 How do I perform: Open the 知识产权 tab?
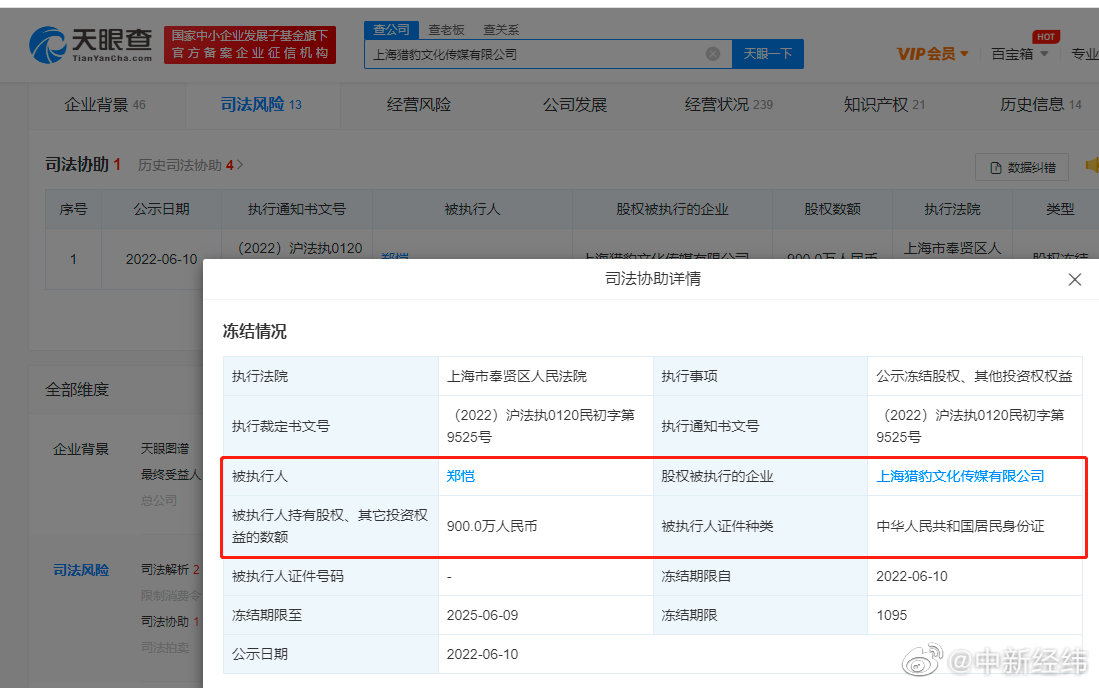[x=884, y=105]
